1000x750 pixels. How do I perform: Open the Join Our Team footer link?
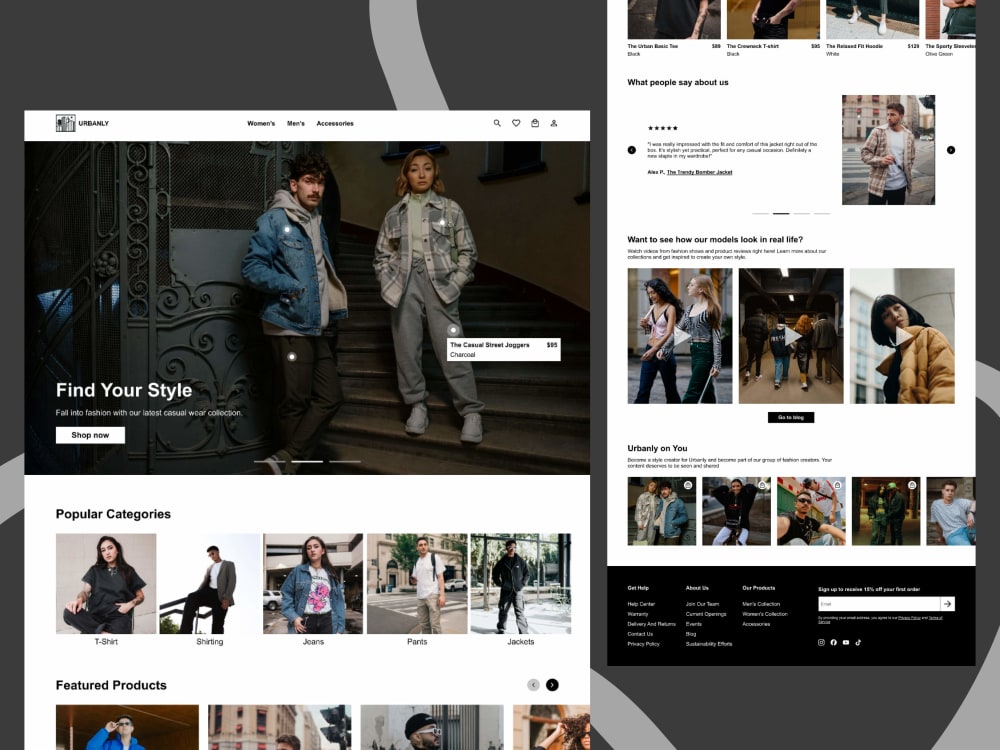pyautogui.click(x=702, y=604)
